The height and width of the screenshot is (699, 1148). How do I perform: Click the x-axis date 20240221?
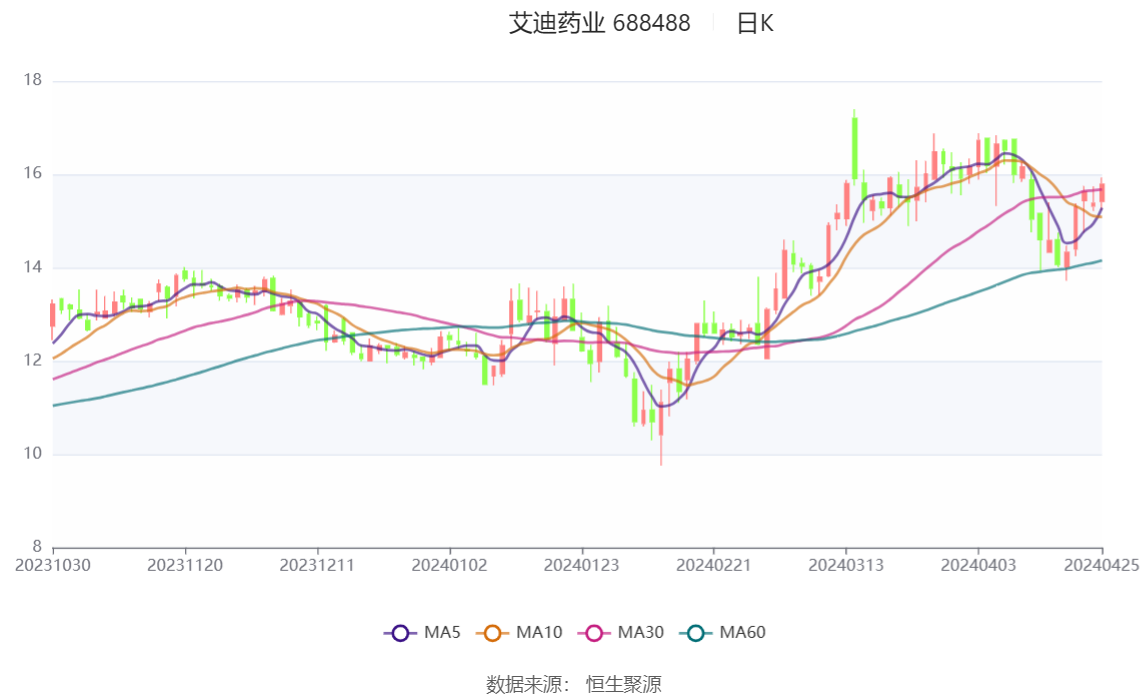(x=714, y=565)
